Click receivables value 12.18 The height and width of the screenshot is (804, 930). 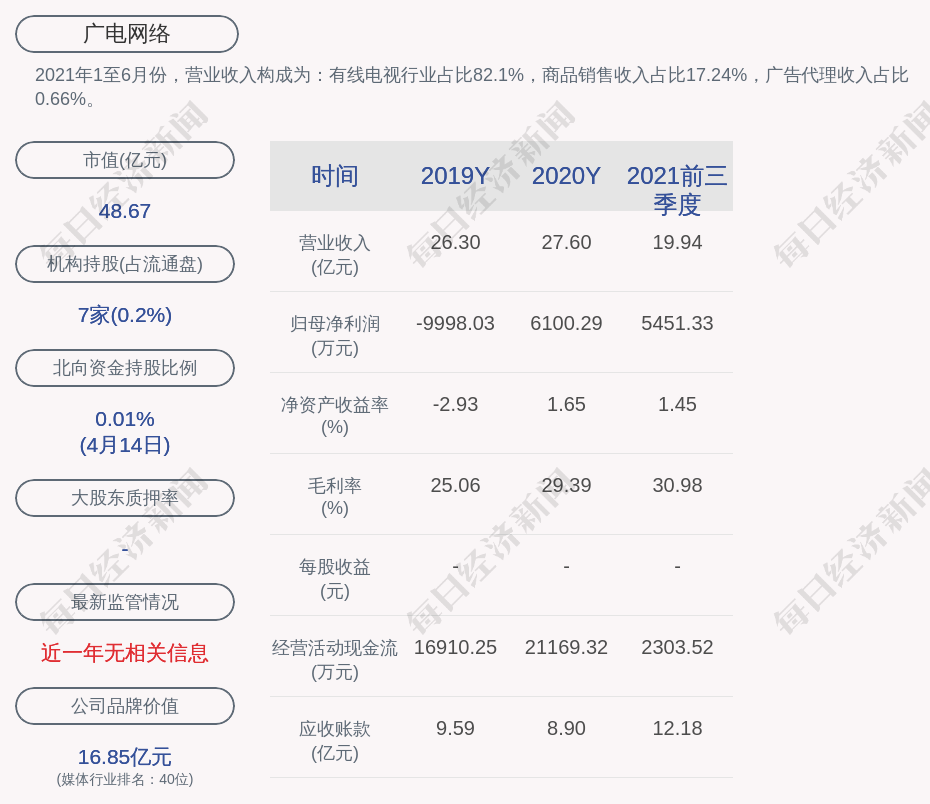tap(677, 728)
